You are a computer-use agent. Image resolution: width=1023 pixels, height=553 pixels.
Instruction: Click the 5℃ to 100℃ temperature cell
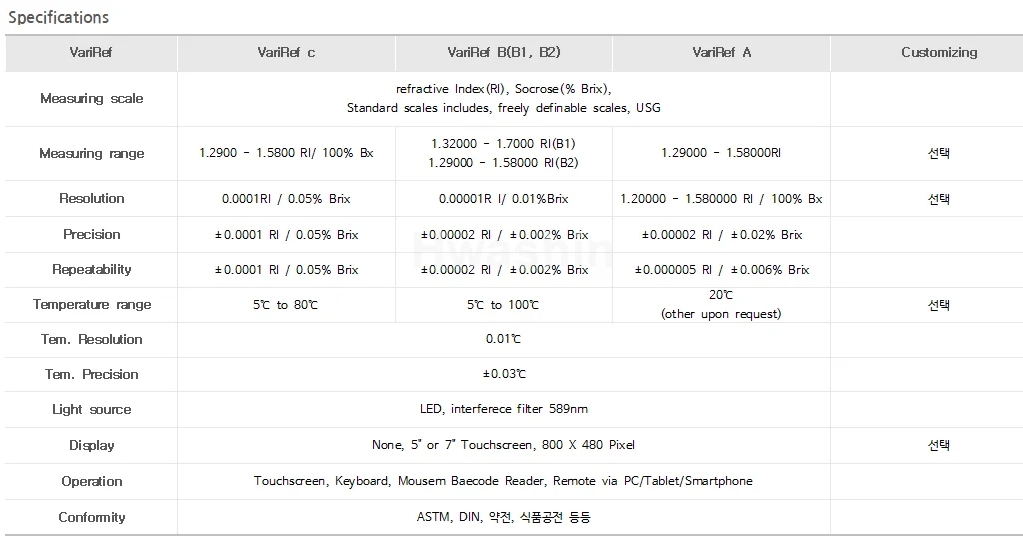coord(504,305)
